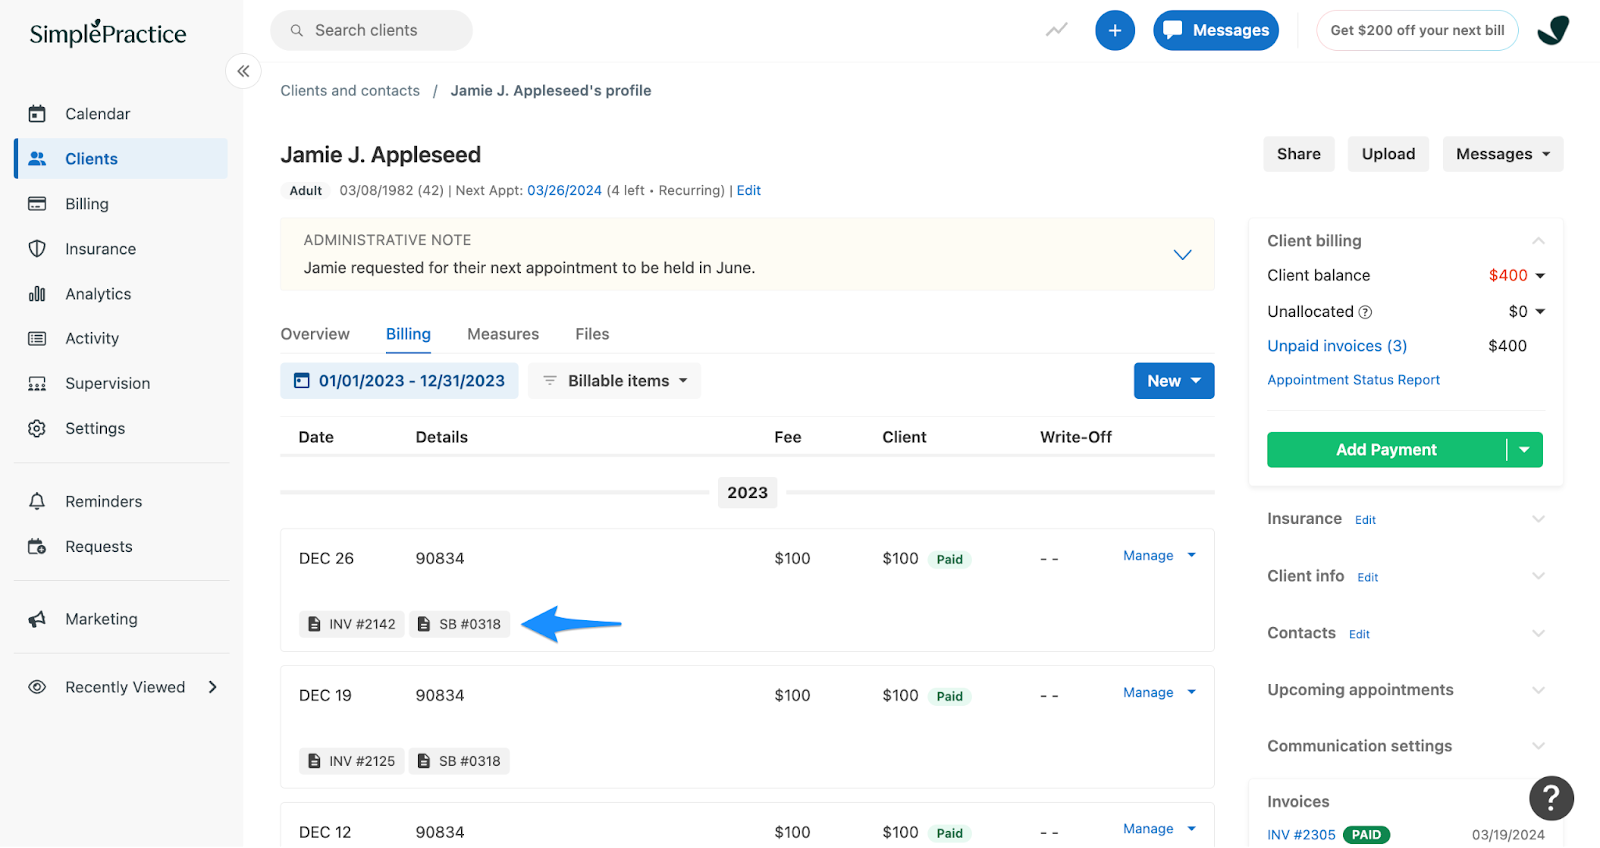Open the Analytics bar chart icon
This screenshot has height=848, width=1600.
[37, 294]
